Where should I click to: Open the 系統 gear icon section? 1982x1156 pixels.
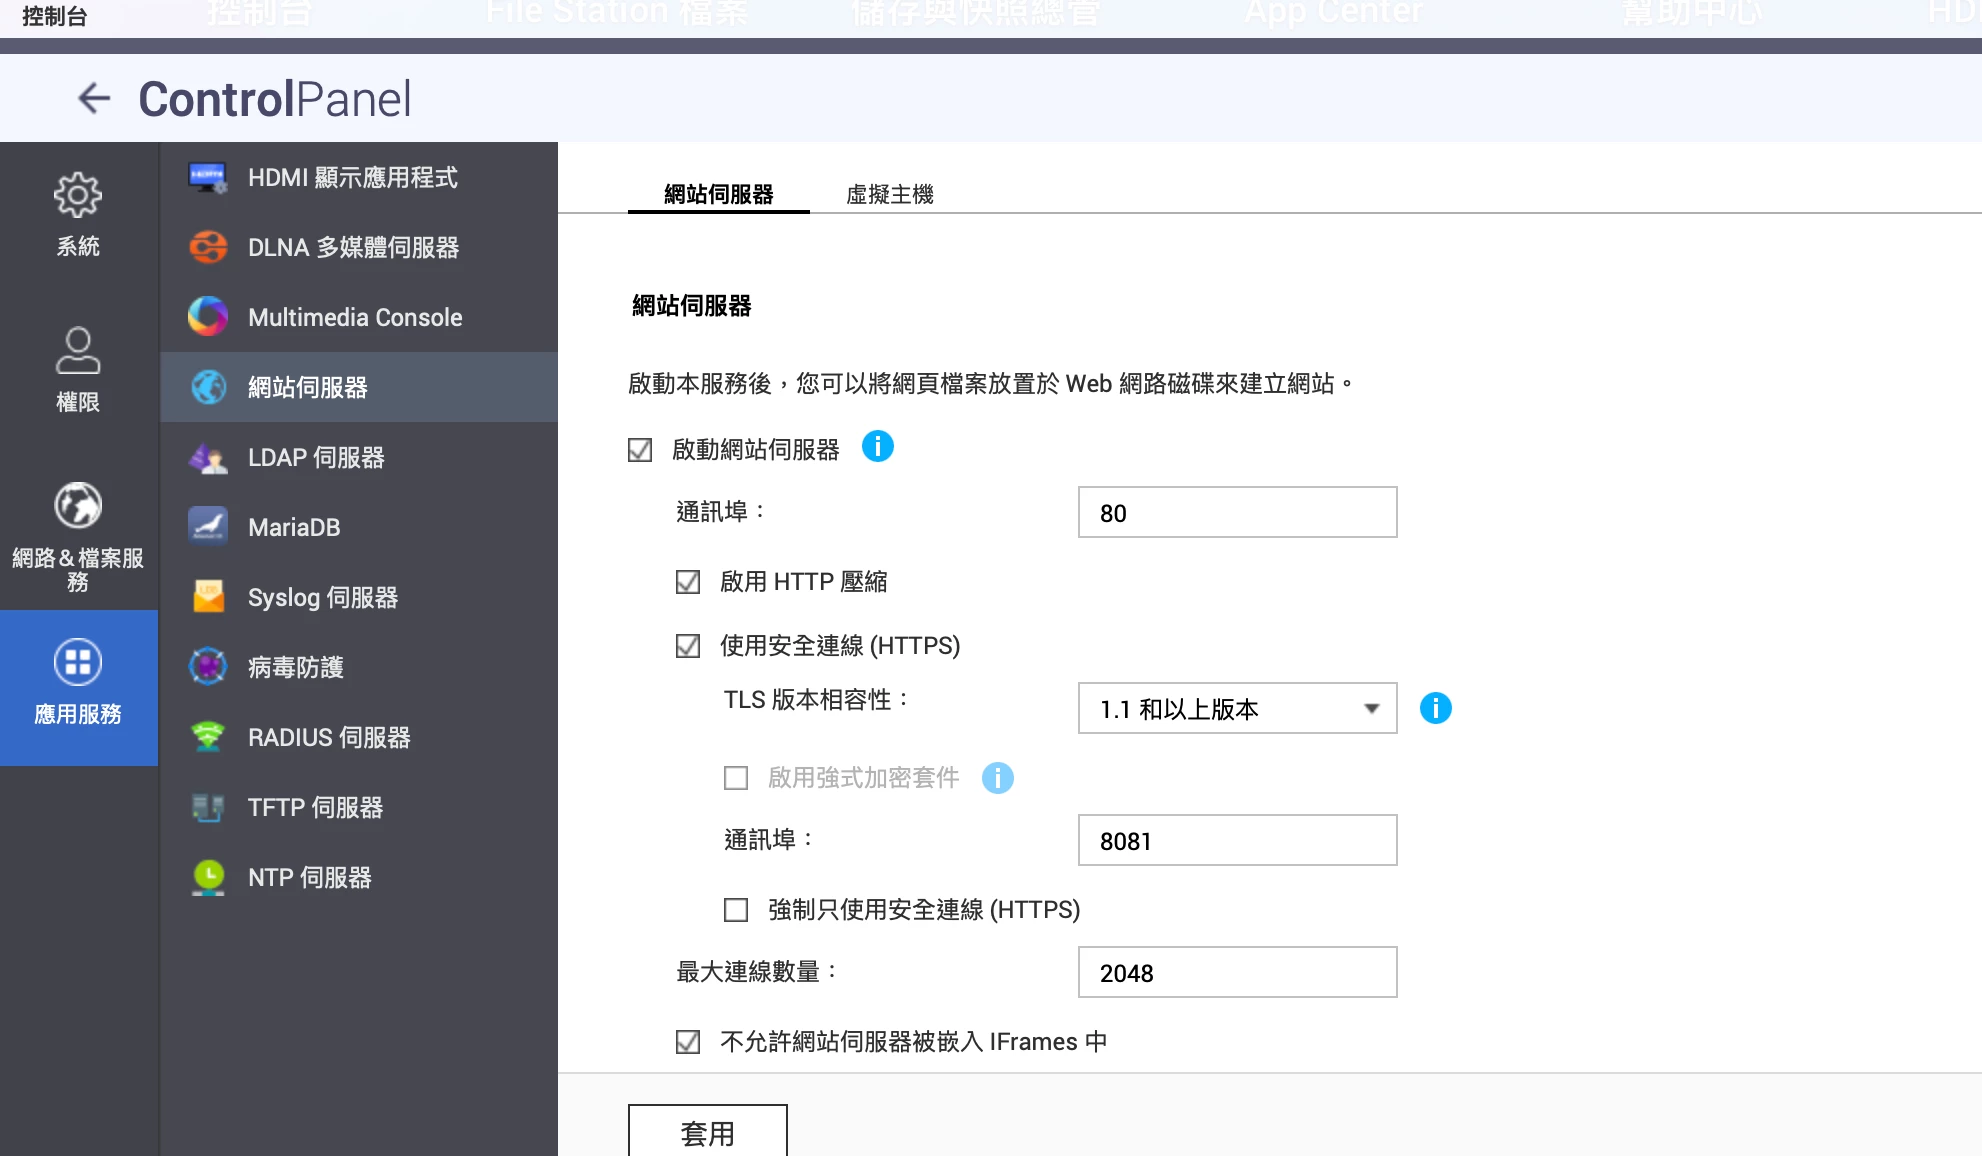point(78,196)
